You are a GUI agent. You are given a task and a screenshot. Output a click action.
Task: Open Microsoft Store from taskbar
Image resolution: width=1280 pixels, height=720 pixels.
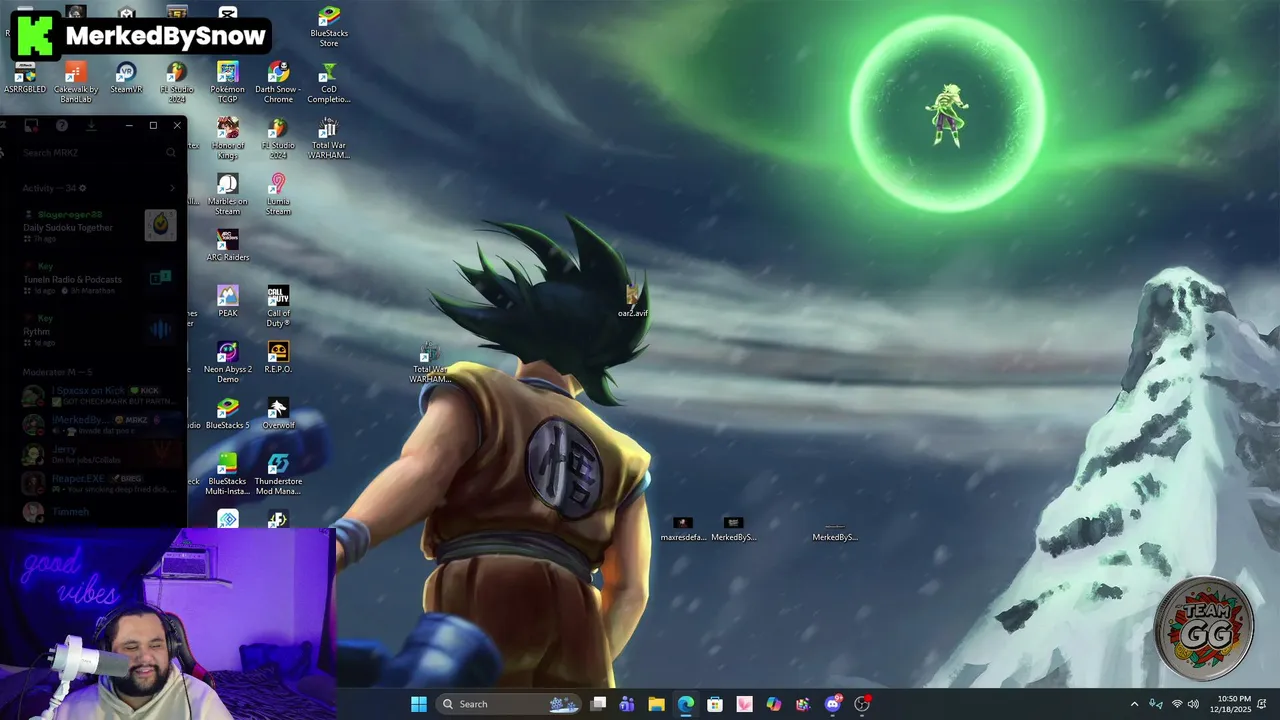(715, 704)
